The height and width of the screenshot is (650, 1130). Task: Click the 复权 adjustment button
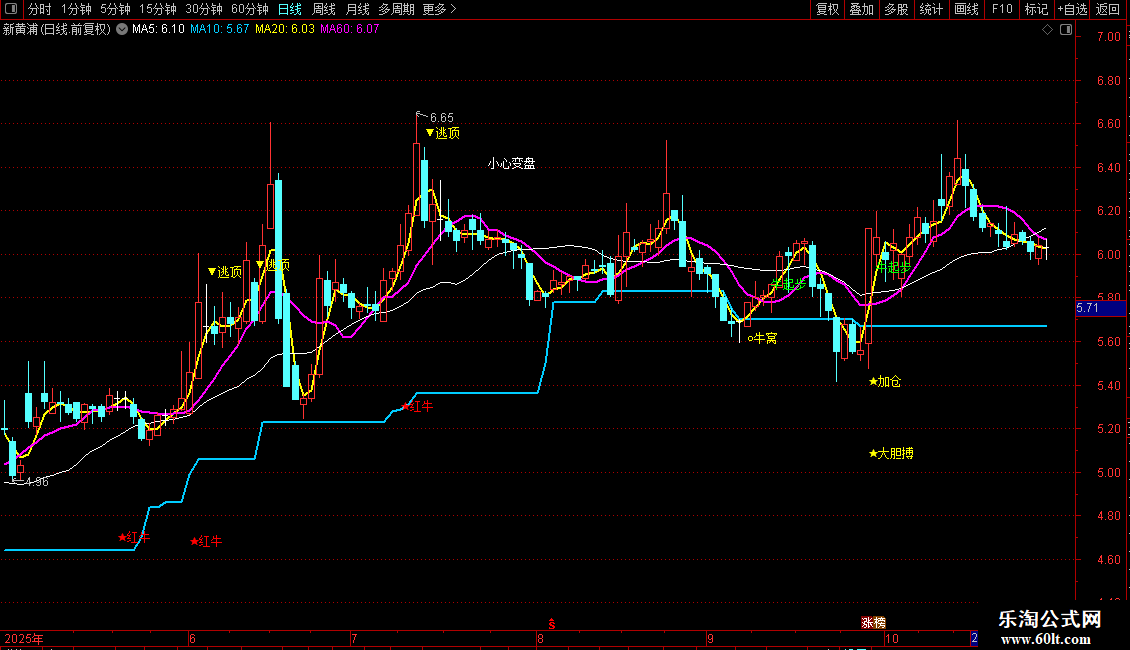coord(827,9)
